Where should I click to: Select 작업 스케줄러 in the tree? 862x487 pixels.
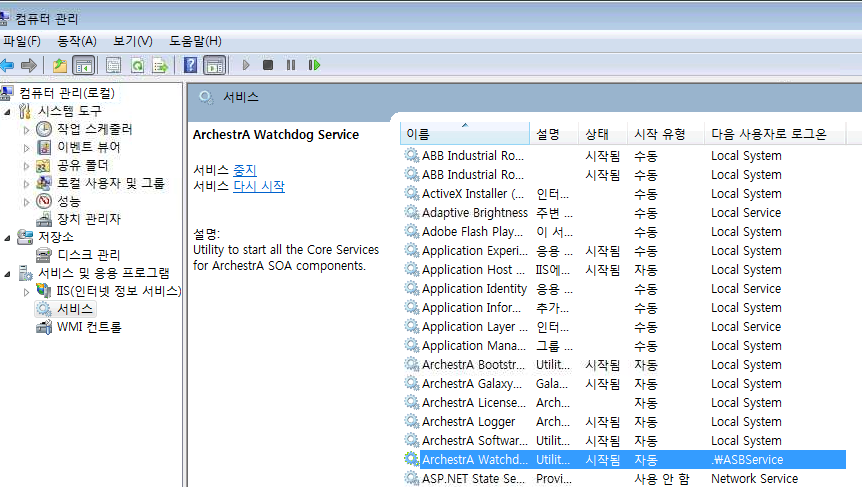(x=95, y=129)
